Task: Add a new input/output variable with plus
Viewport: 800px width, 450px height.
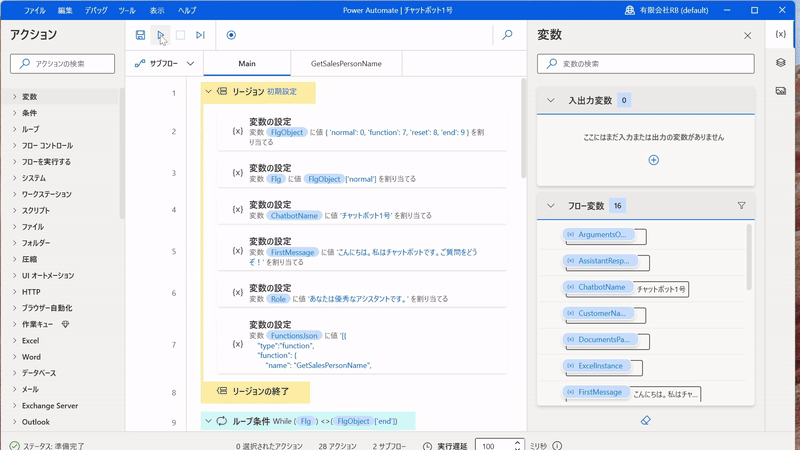Action: [x=653, y=160]
